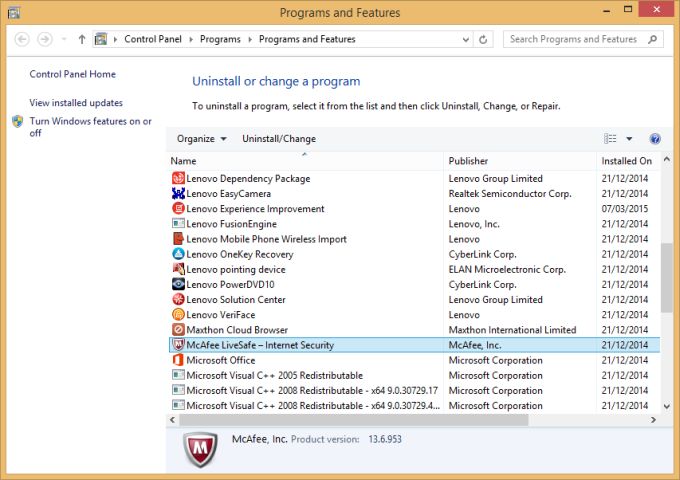Click the Lenovo EasyCamera icon
The width and height of the screenshot is (680, 480).
point(178,194)
